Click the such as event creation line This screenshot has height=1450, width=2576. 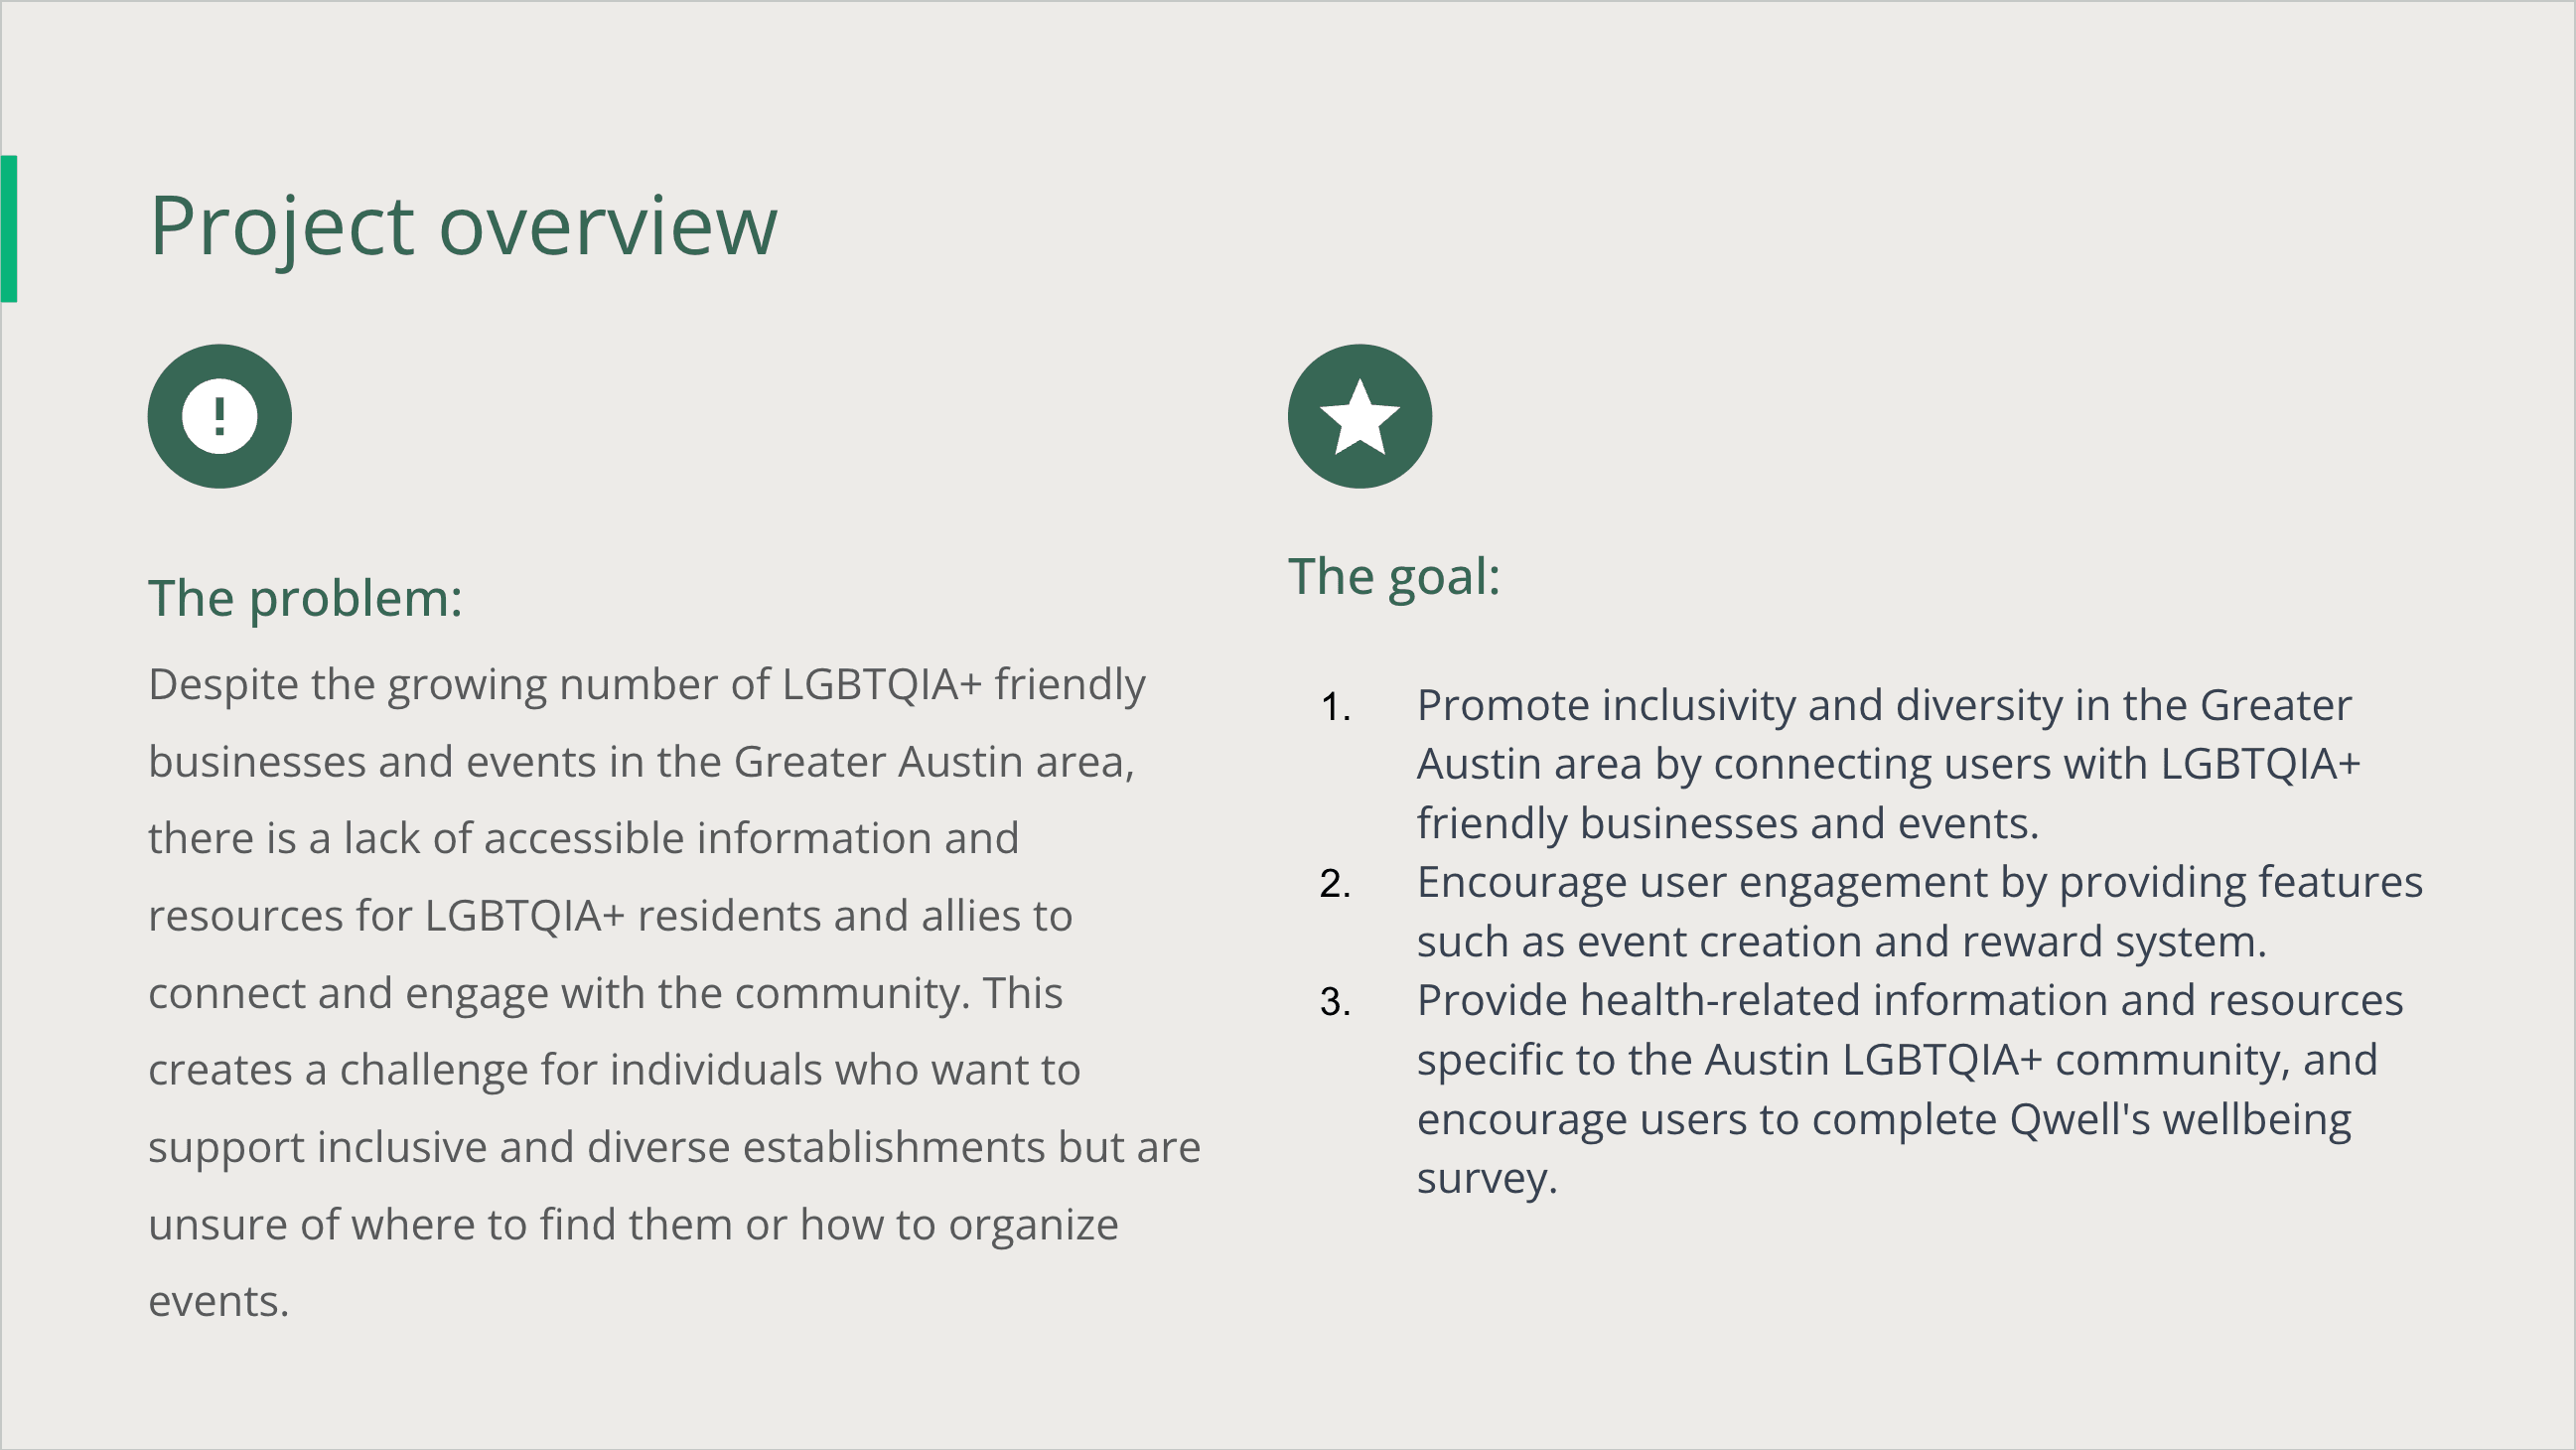pyautogui.click(x=1840, y=941)
